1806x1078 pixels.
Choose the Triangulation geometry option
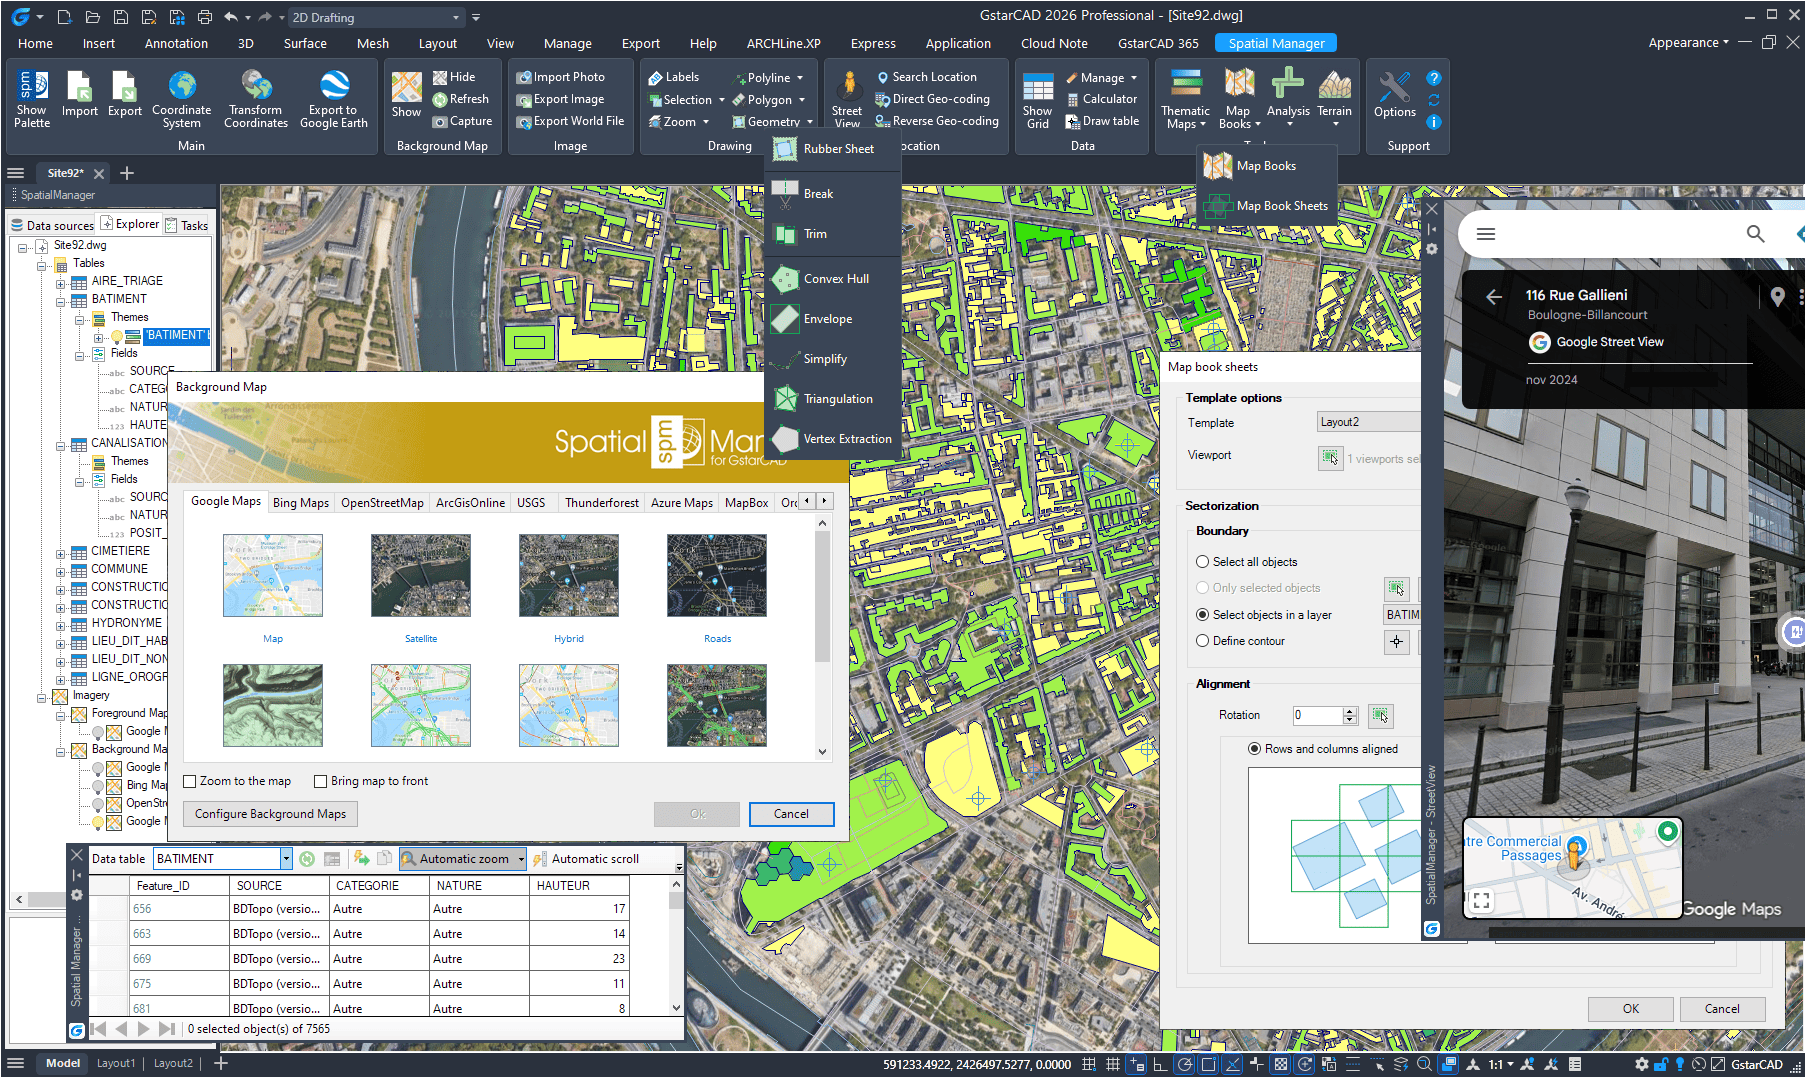coord(837,399)
